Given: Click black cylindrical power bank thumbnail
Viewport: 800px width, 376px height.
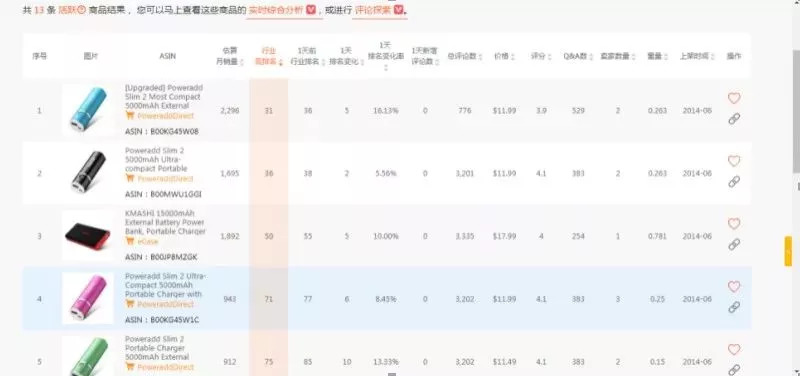Looking at the screenshot, I should pyautogui.click(x=88, y=172).
